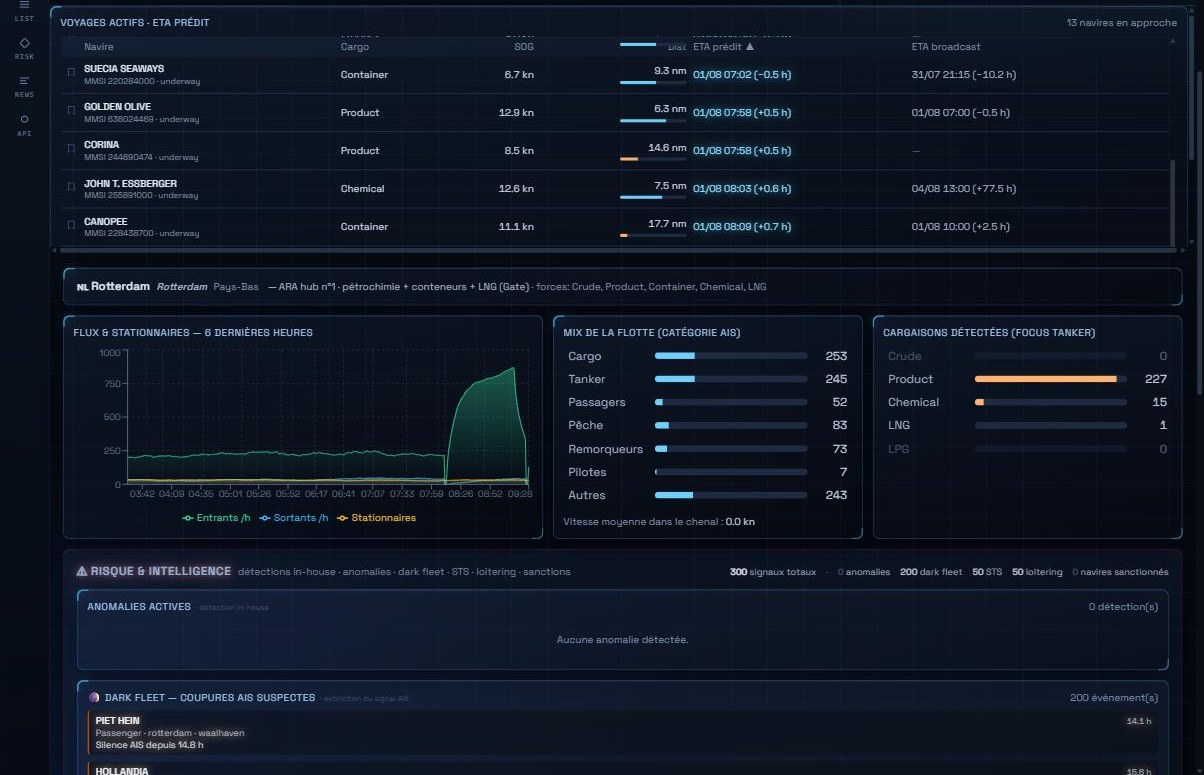Select the GOLDEN OLIVE ship name

pos(117,107)
